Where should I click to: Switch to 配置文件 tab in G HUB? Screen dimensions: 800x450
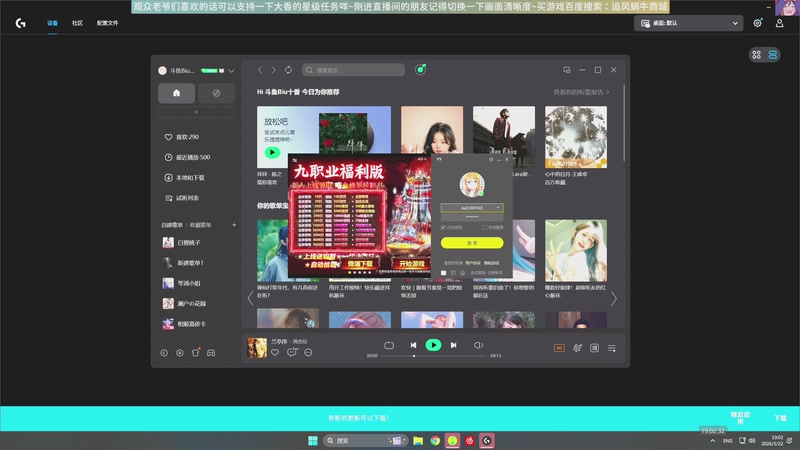point(108,23)
